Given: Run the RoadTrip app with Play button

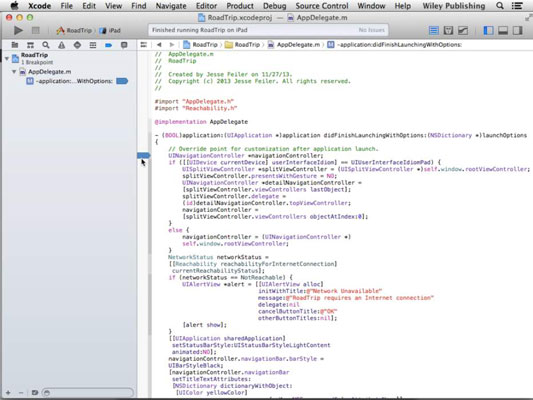Looking at the screenshot, I should coord(18,31).
